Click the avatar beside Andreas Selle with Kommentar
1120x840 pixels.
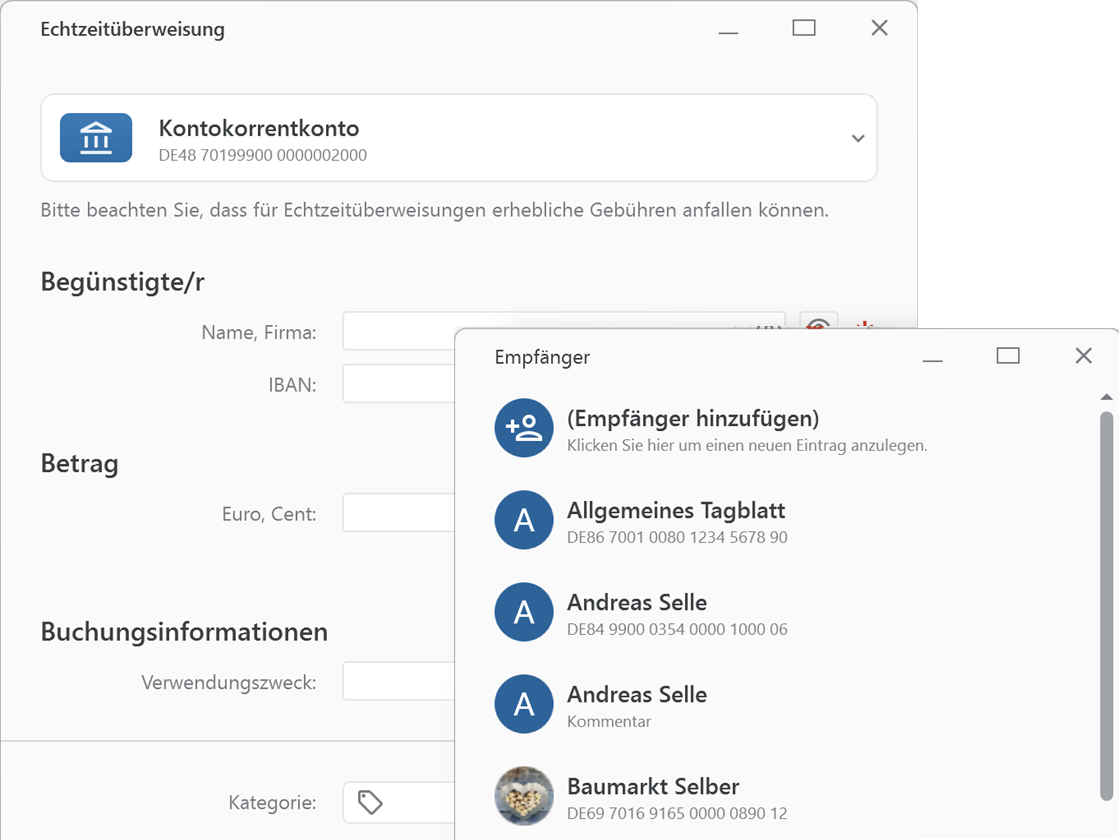(x=523, y=704)
